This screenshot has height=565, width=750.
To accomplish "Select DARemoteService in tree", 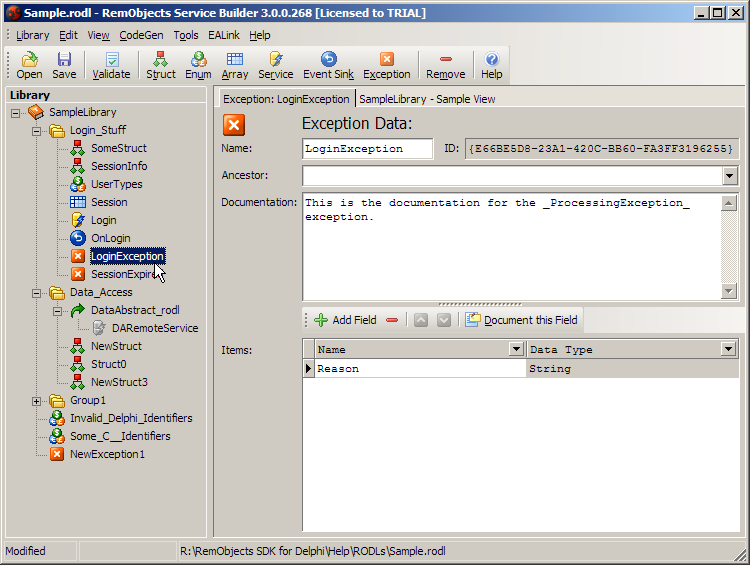I will [155, 328].
